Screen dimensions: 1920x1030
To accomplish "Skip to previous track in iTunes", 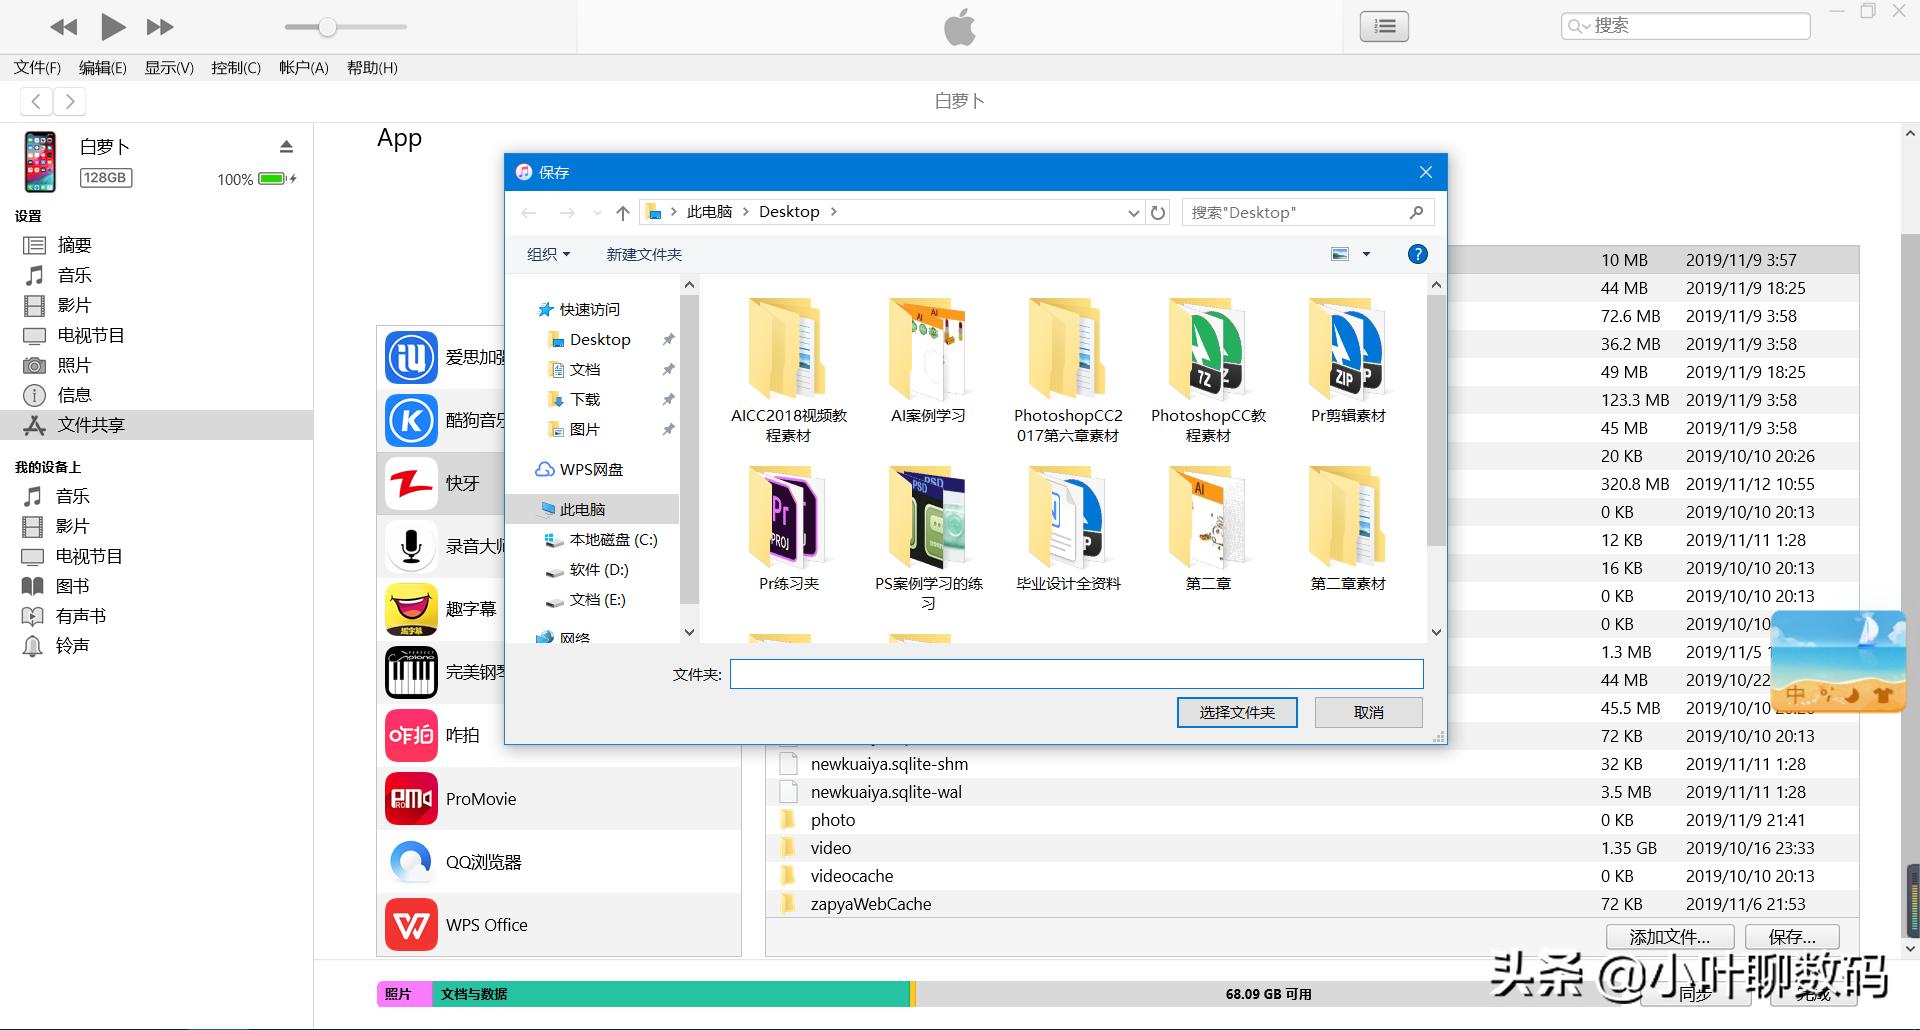I will click(64, 27).
